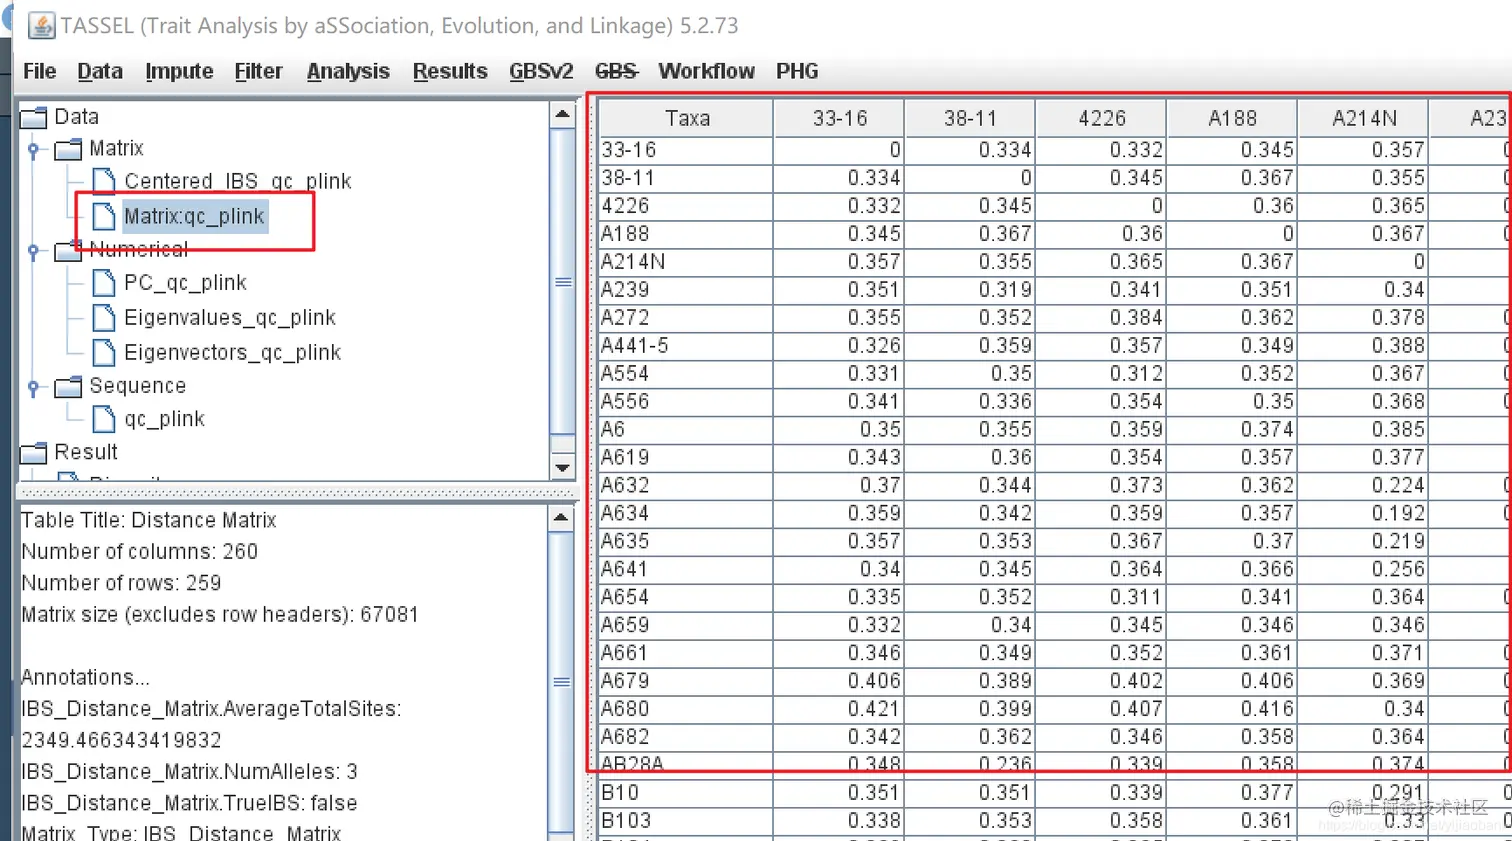Open the GBSv2 menu
Screen dimensions: 1512x841
tap(541, 71)
